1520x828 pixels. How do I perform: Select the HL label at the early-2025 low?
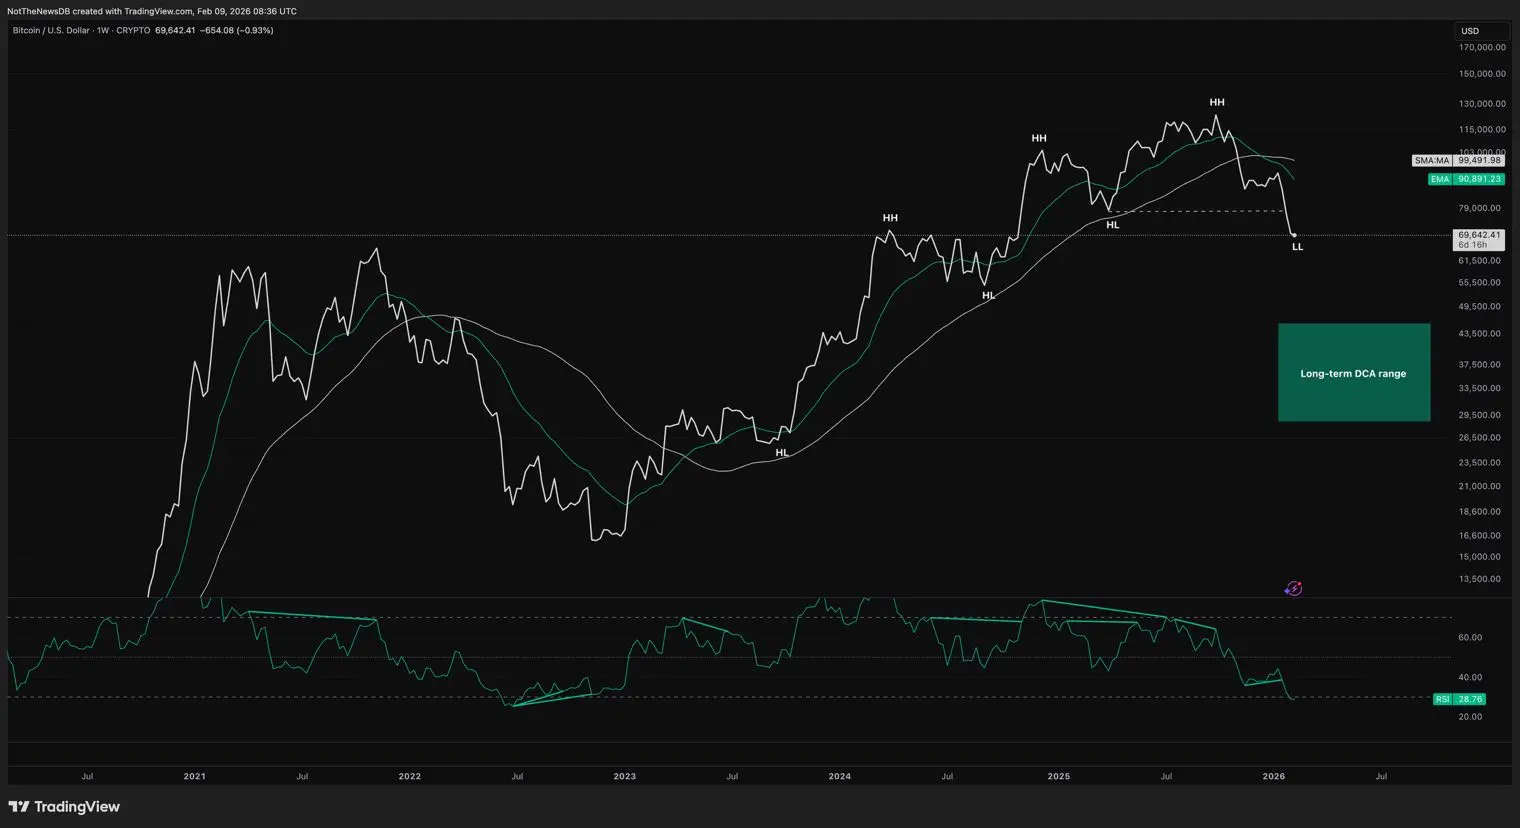[1113, 225]
